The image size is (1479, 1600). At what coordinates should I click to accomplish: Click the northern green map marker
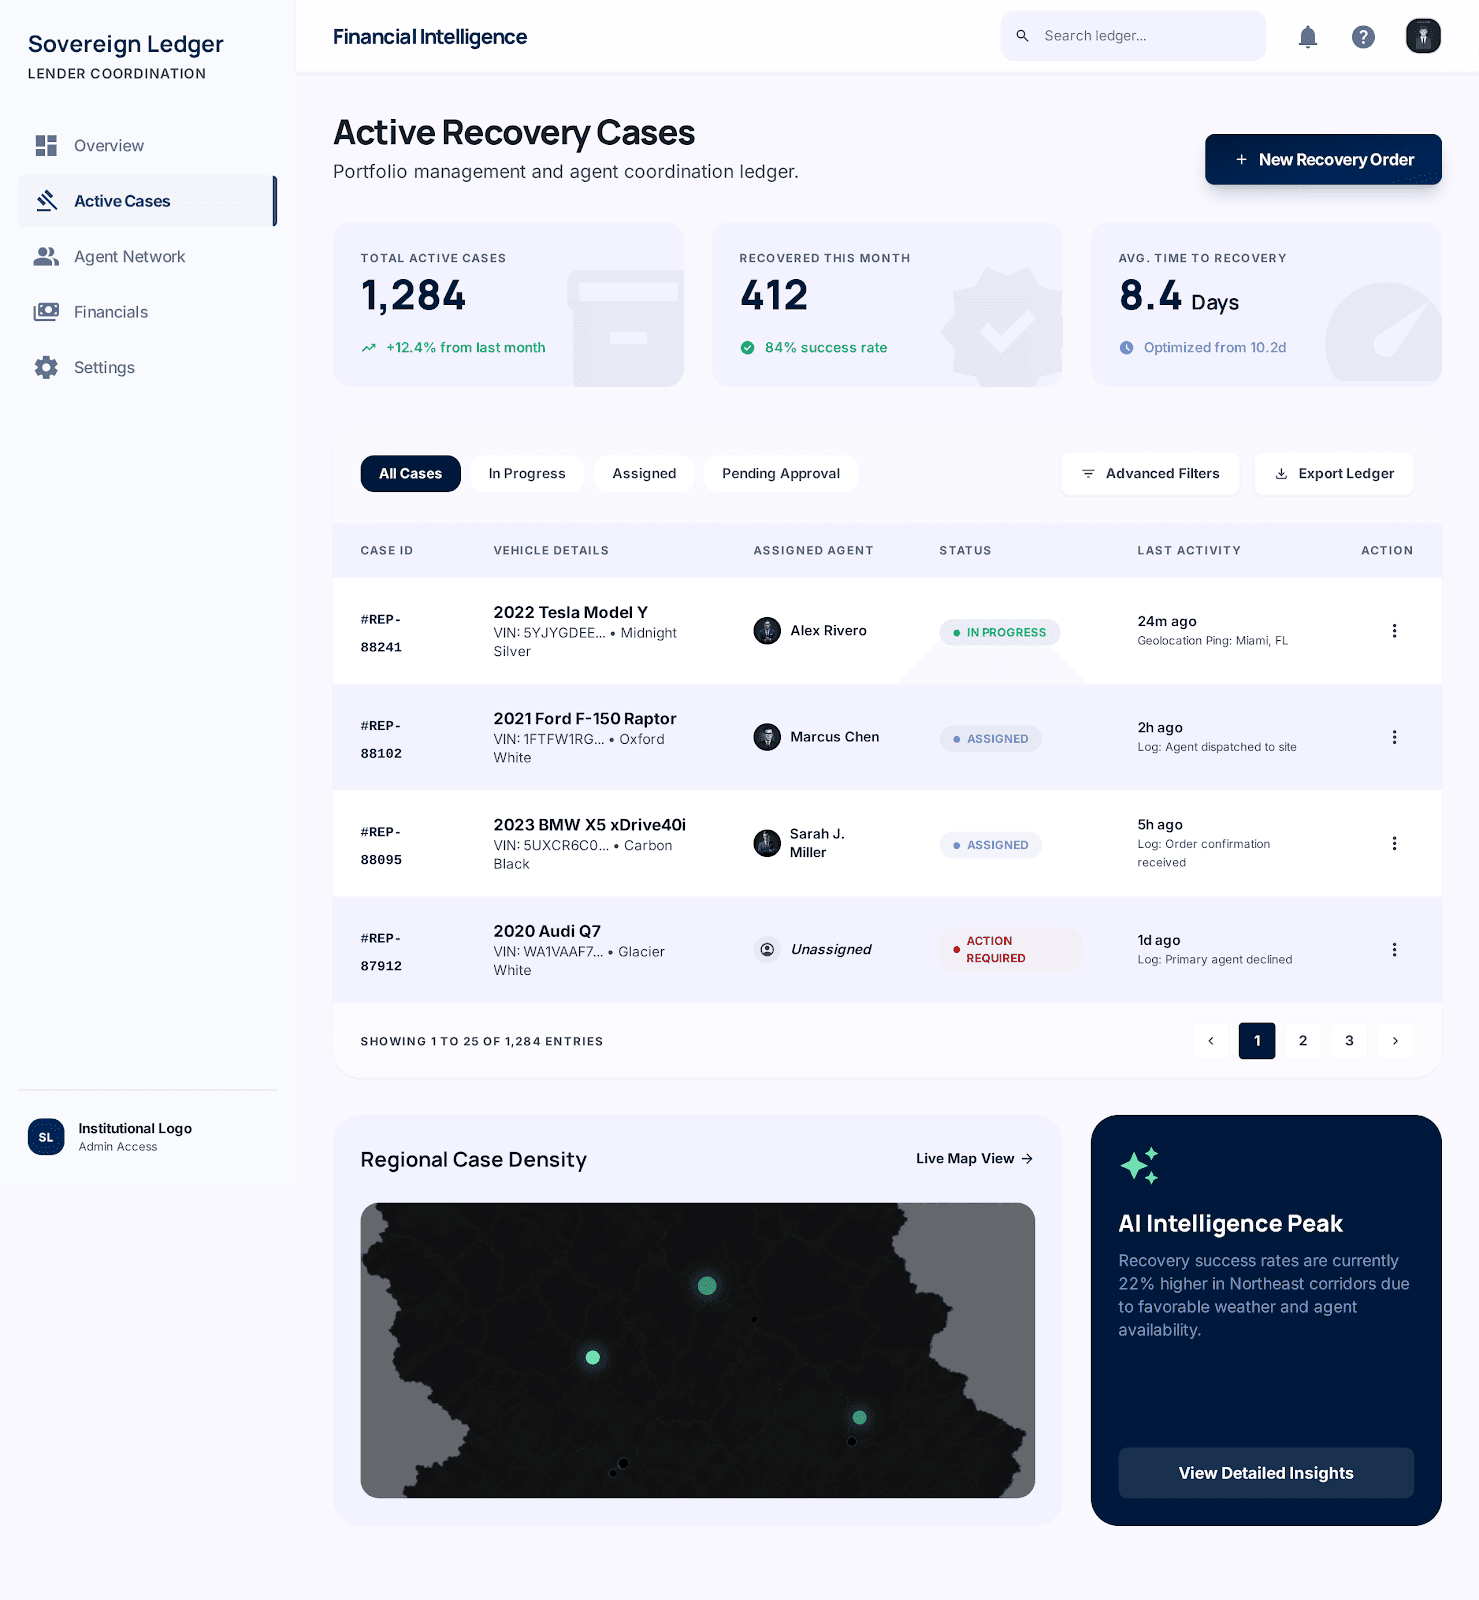707,1286
